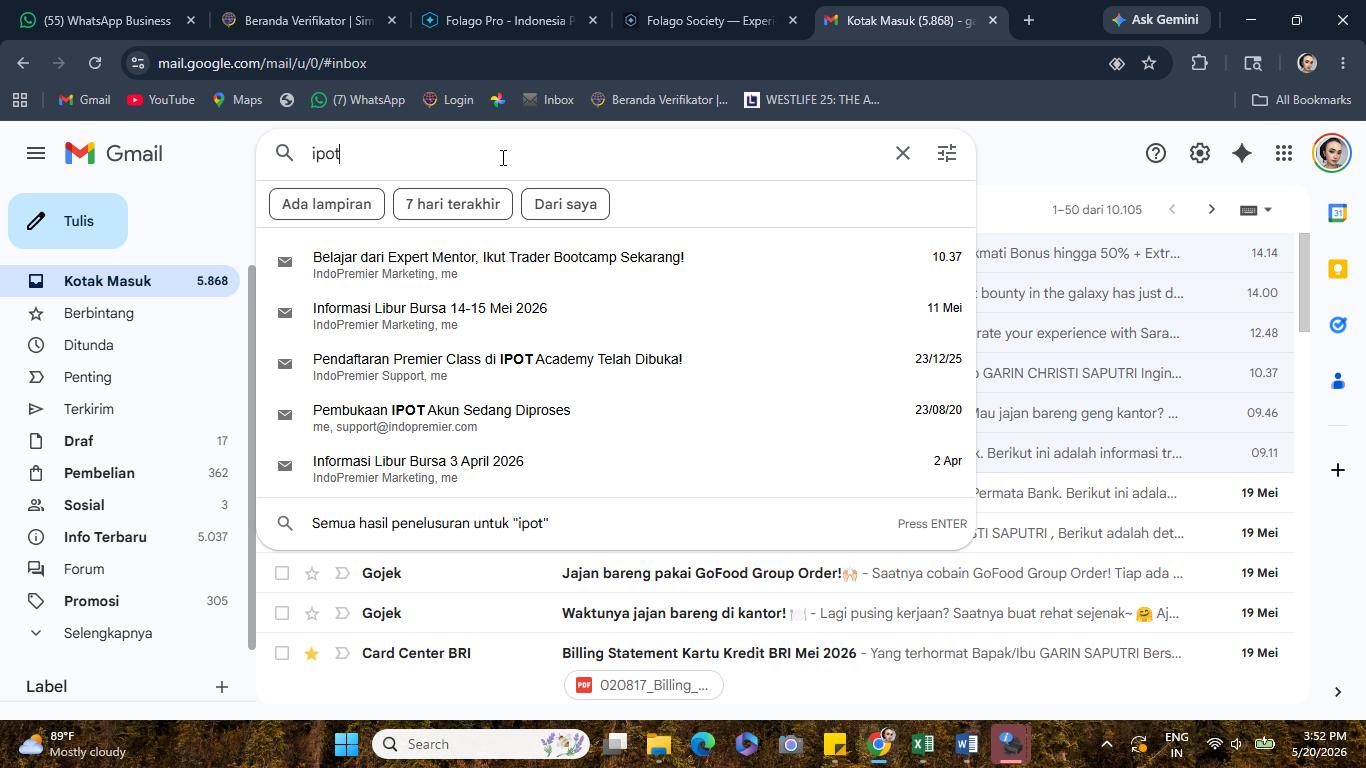The image size is (1366, 768).
Task: Open Ask Gemini button in Chrome
Action: pyautogui.click(x=1158, y=20)
